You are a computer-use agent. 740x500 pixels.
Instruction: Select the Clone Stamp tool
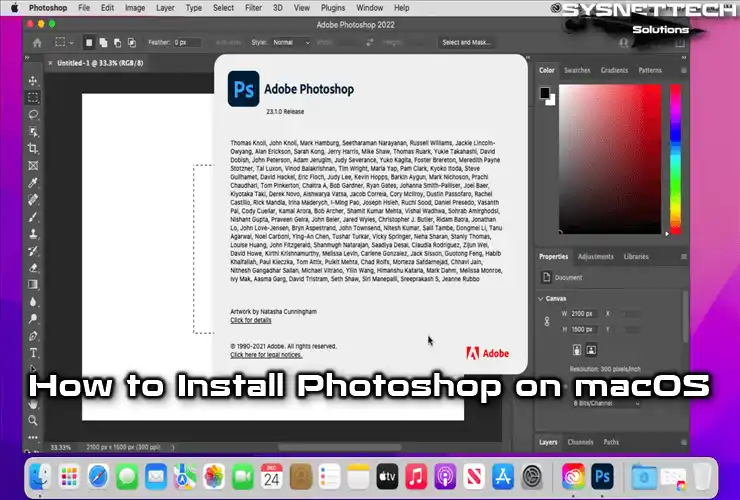click(33, 234)
